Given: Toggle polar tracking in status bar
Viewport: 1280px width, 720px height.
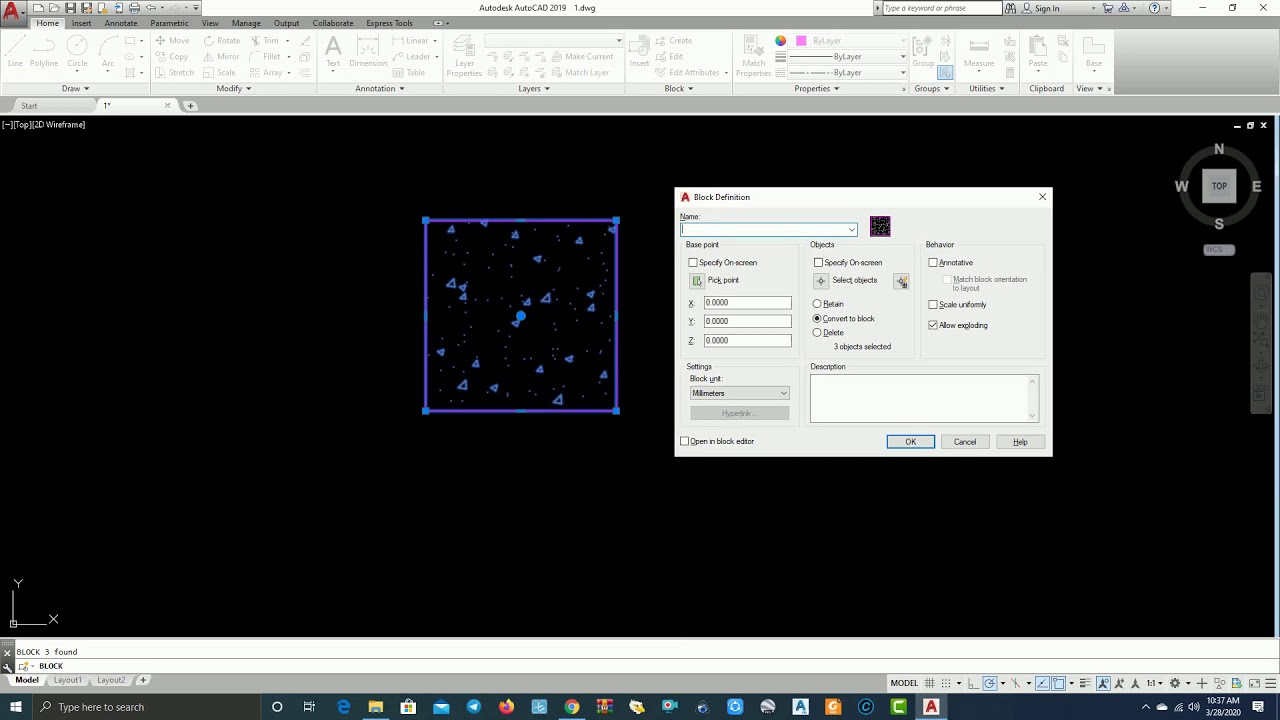Looking at the screenshot, I should (x=989, y=683).
